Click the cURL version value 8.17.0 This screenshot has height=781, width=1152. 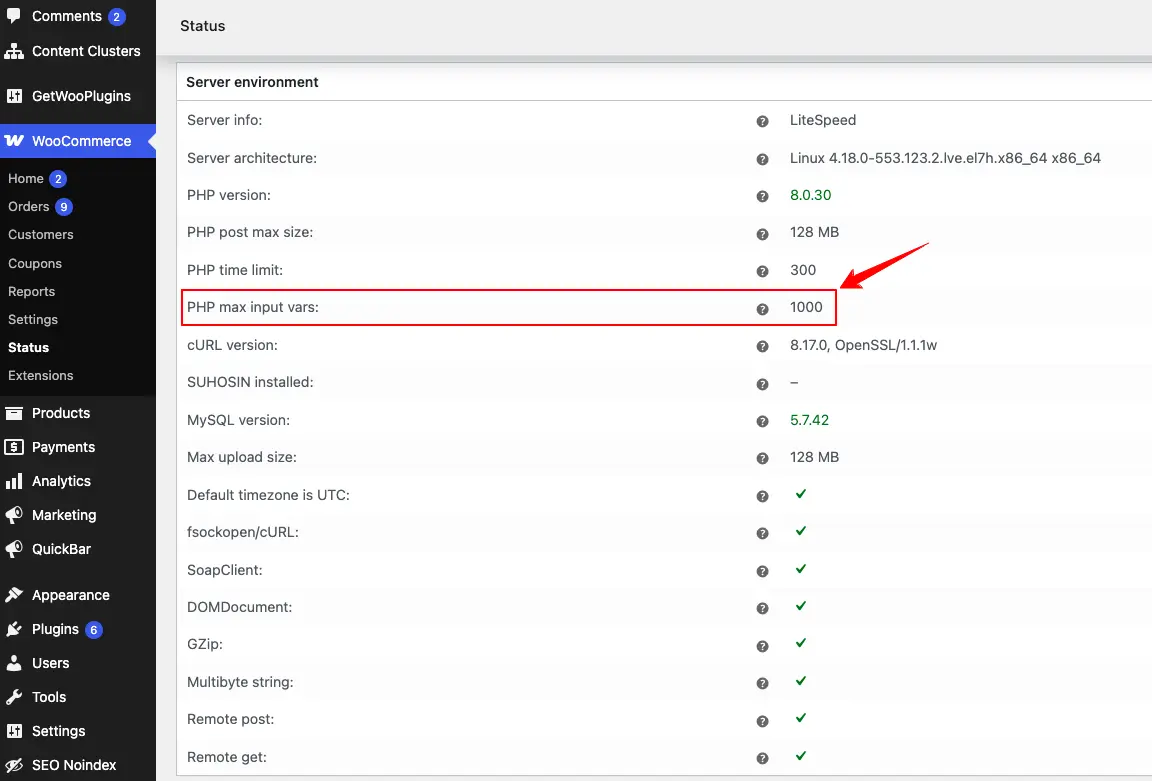click(863, 345)
